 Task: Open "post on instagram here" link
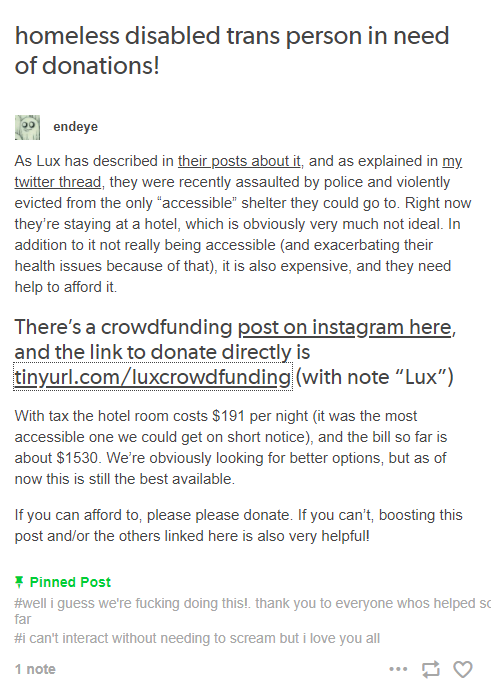click(344, 327)
